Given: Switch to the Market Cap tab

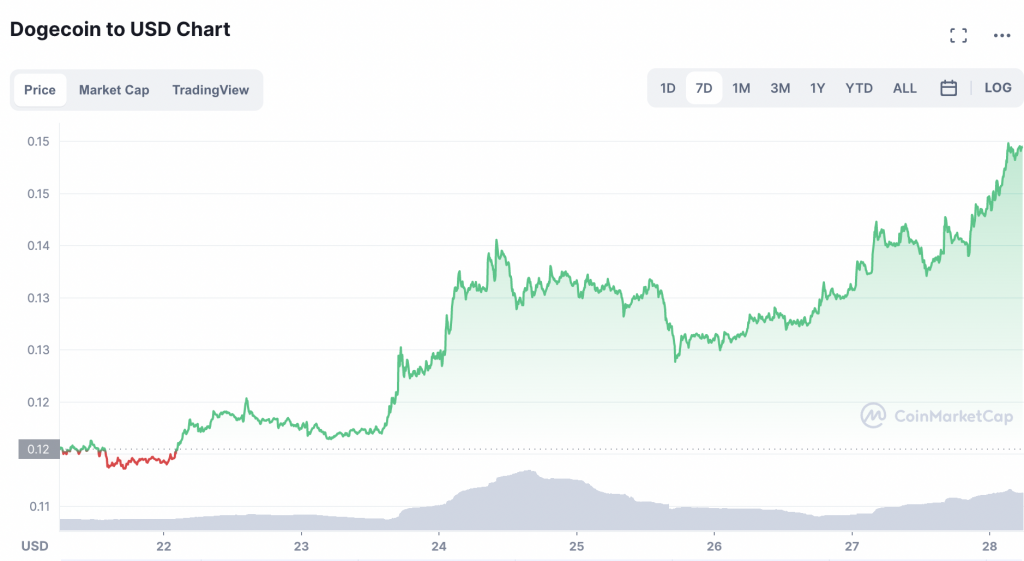Looking at the screenshot, I should click(114, 90).
